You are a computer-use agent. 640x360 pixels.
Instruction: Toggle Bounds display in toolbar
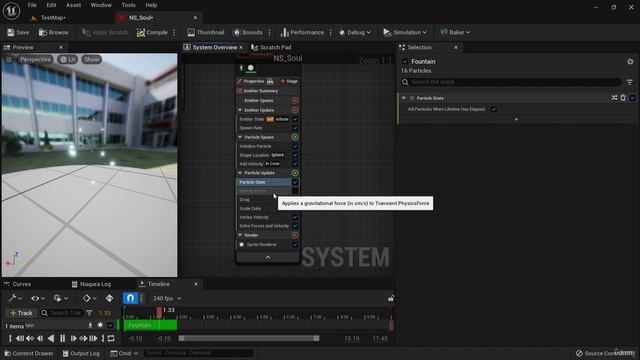[248, 32]
